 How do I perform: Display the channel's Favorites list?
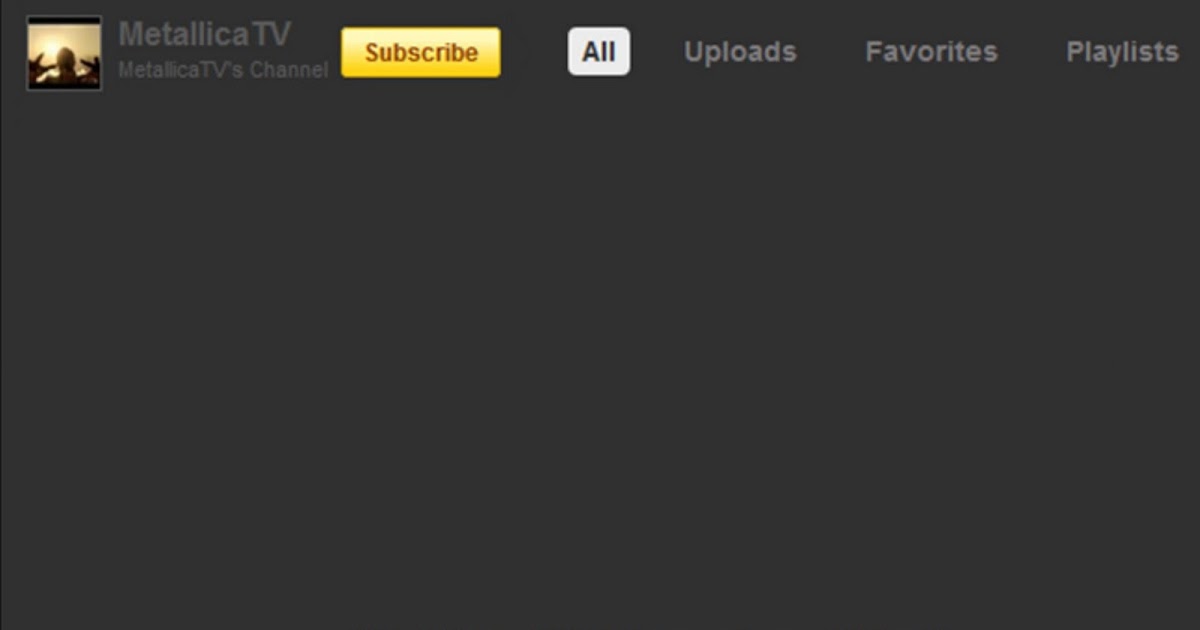931,52
